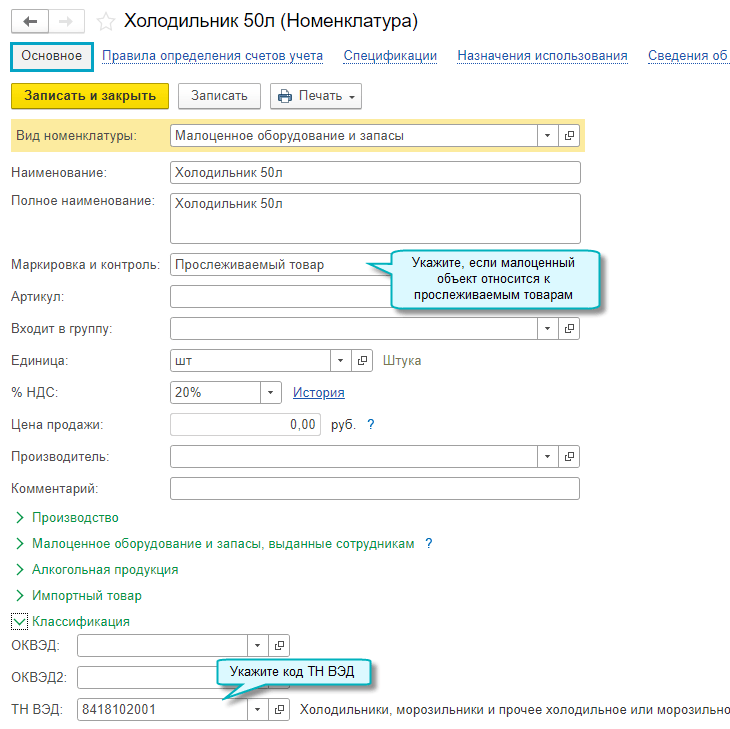Viewport: 730px width, 729px height.
Task: Click into the ОКВЭД2 field
Action: click(x=147, y=677)
